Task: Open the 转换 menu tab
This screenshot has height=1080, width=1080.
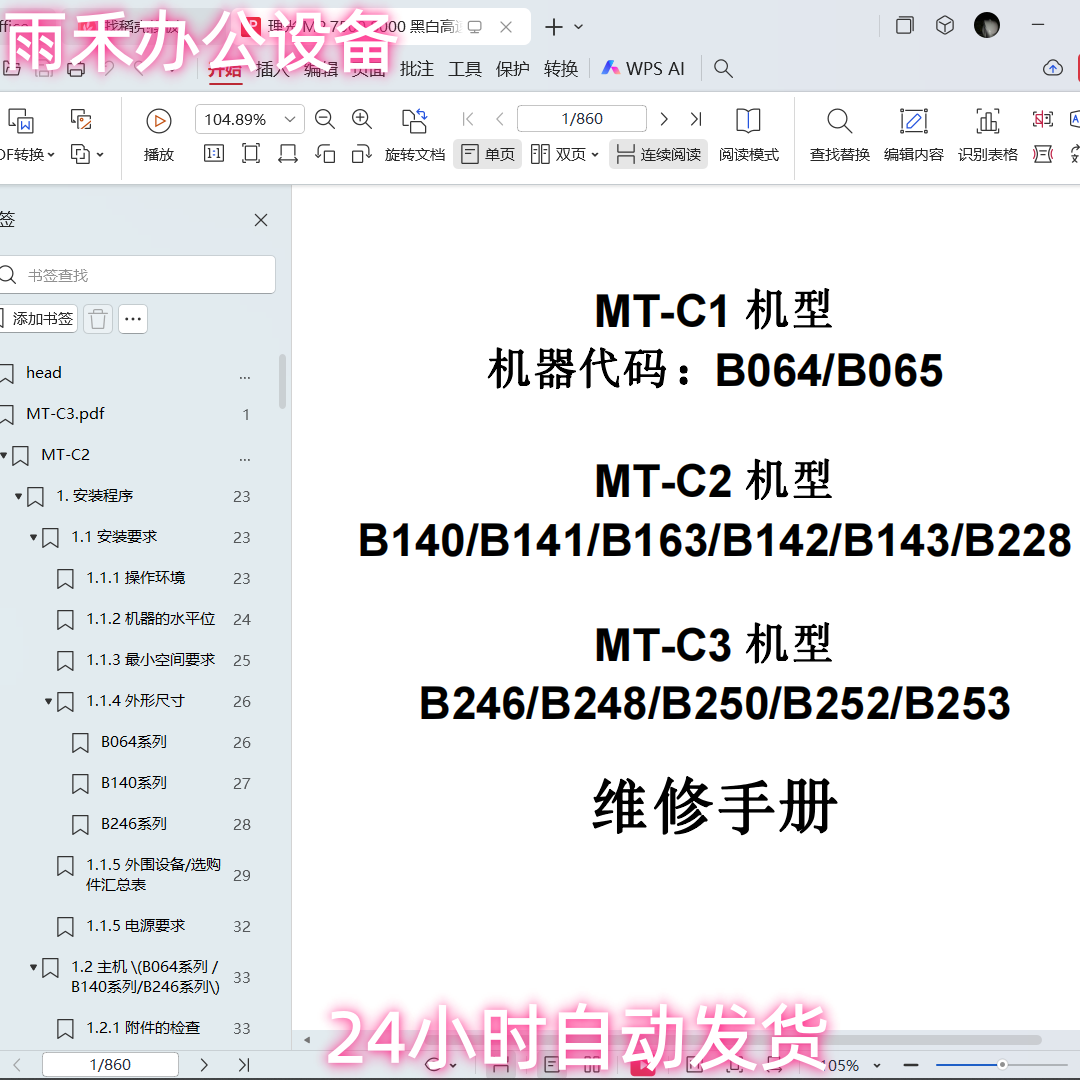Action: (x=561, y=68)
